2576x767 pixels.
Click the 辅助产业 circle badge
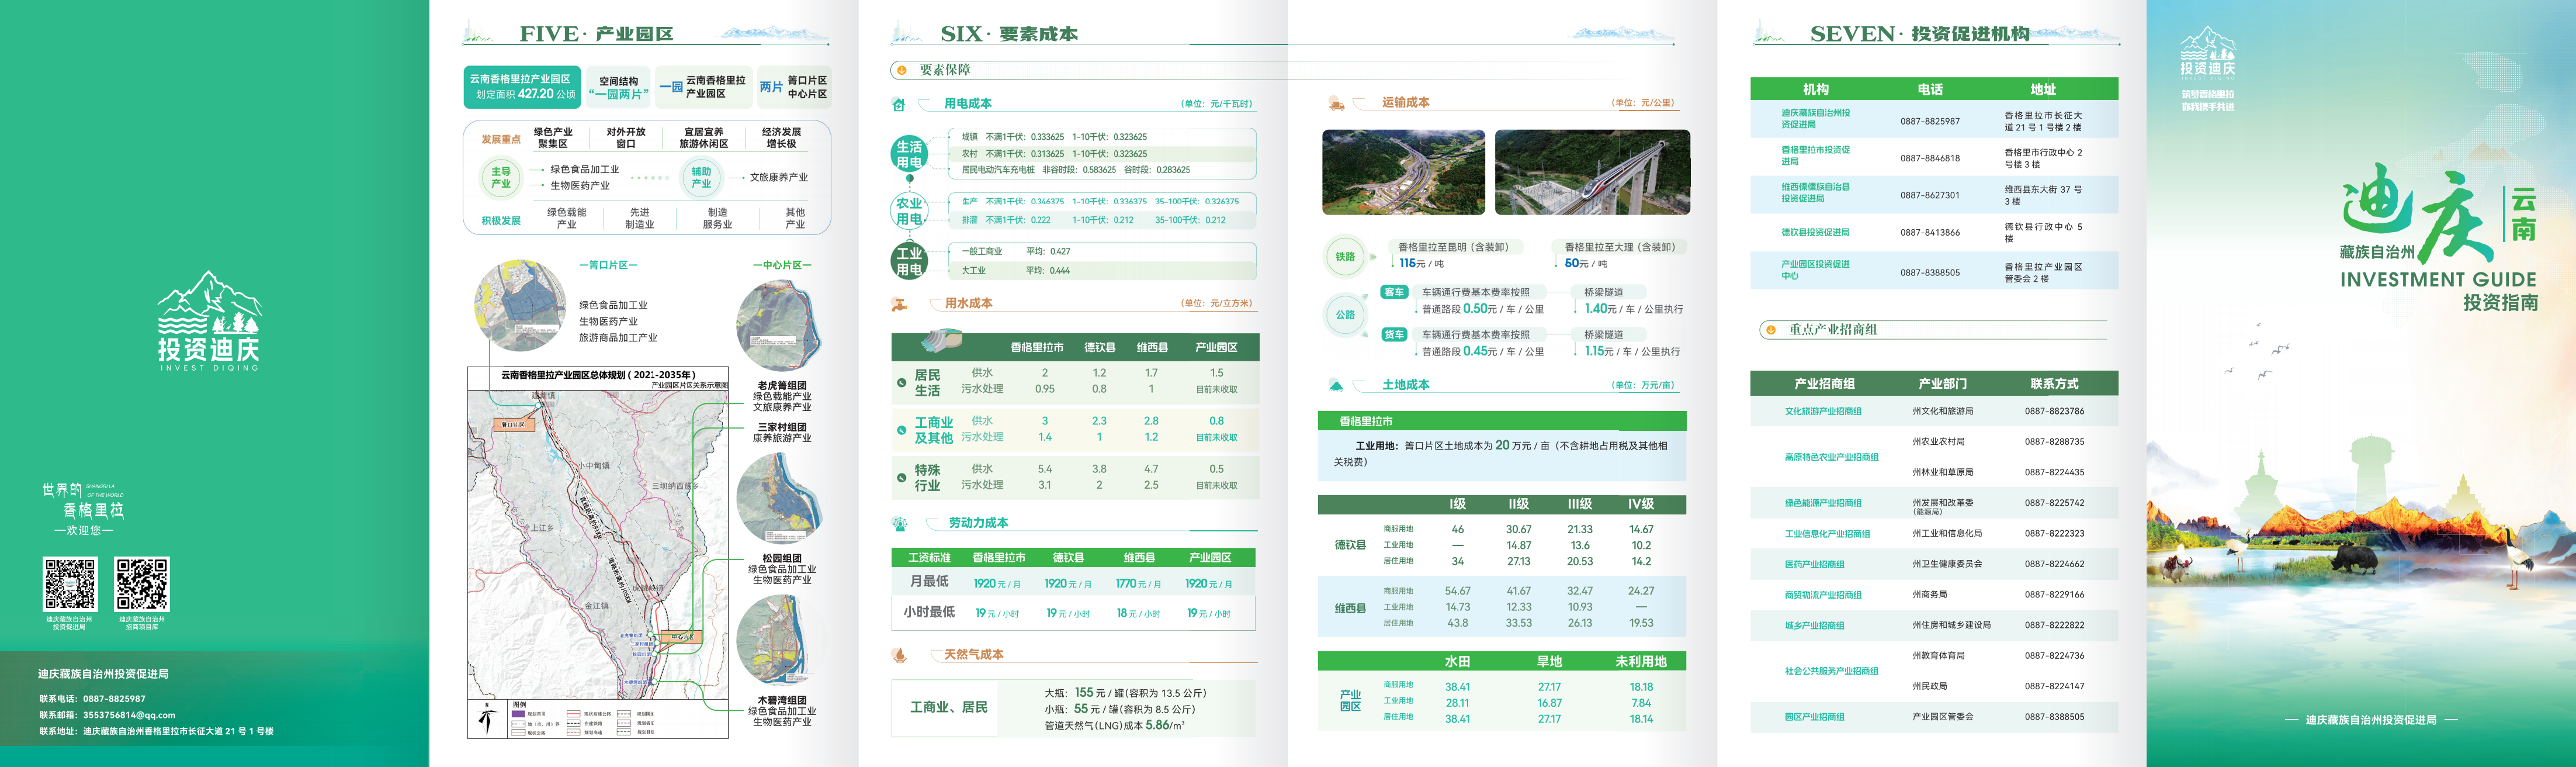[701, 177]
